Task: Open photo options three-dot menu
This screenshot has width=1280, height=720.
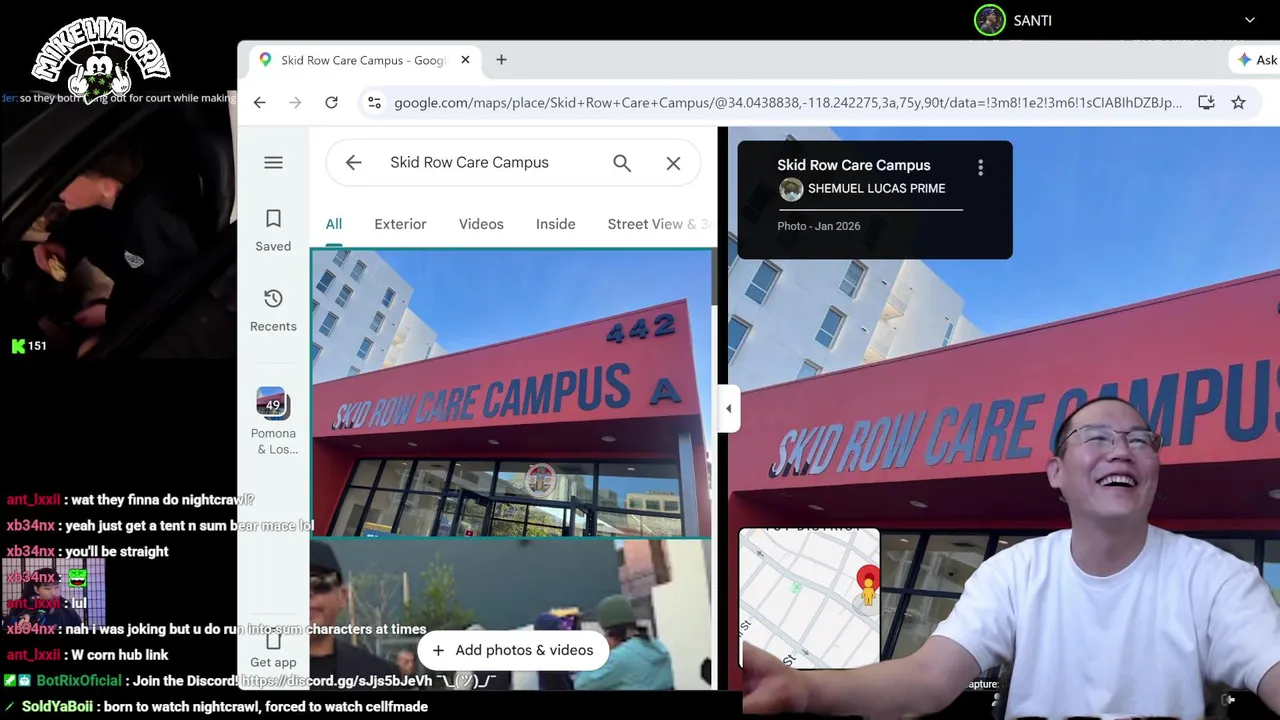Action: (x=980, y=167)
